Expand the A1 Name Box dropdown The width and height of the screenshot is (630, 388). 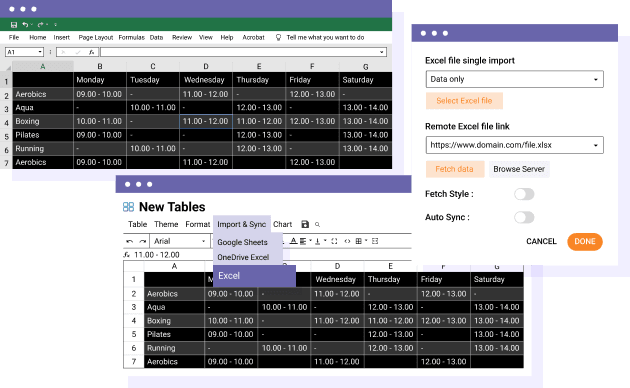pos(40,52)
